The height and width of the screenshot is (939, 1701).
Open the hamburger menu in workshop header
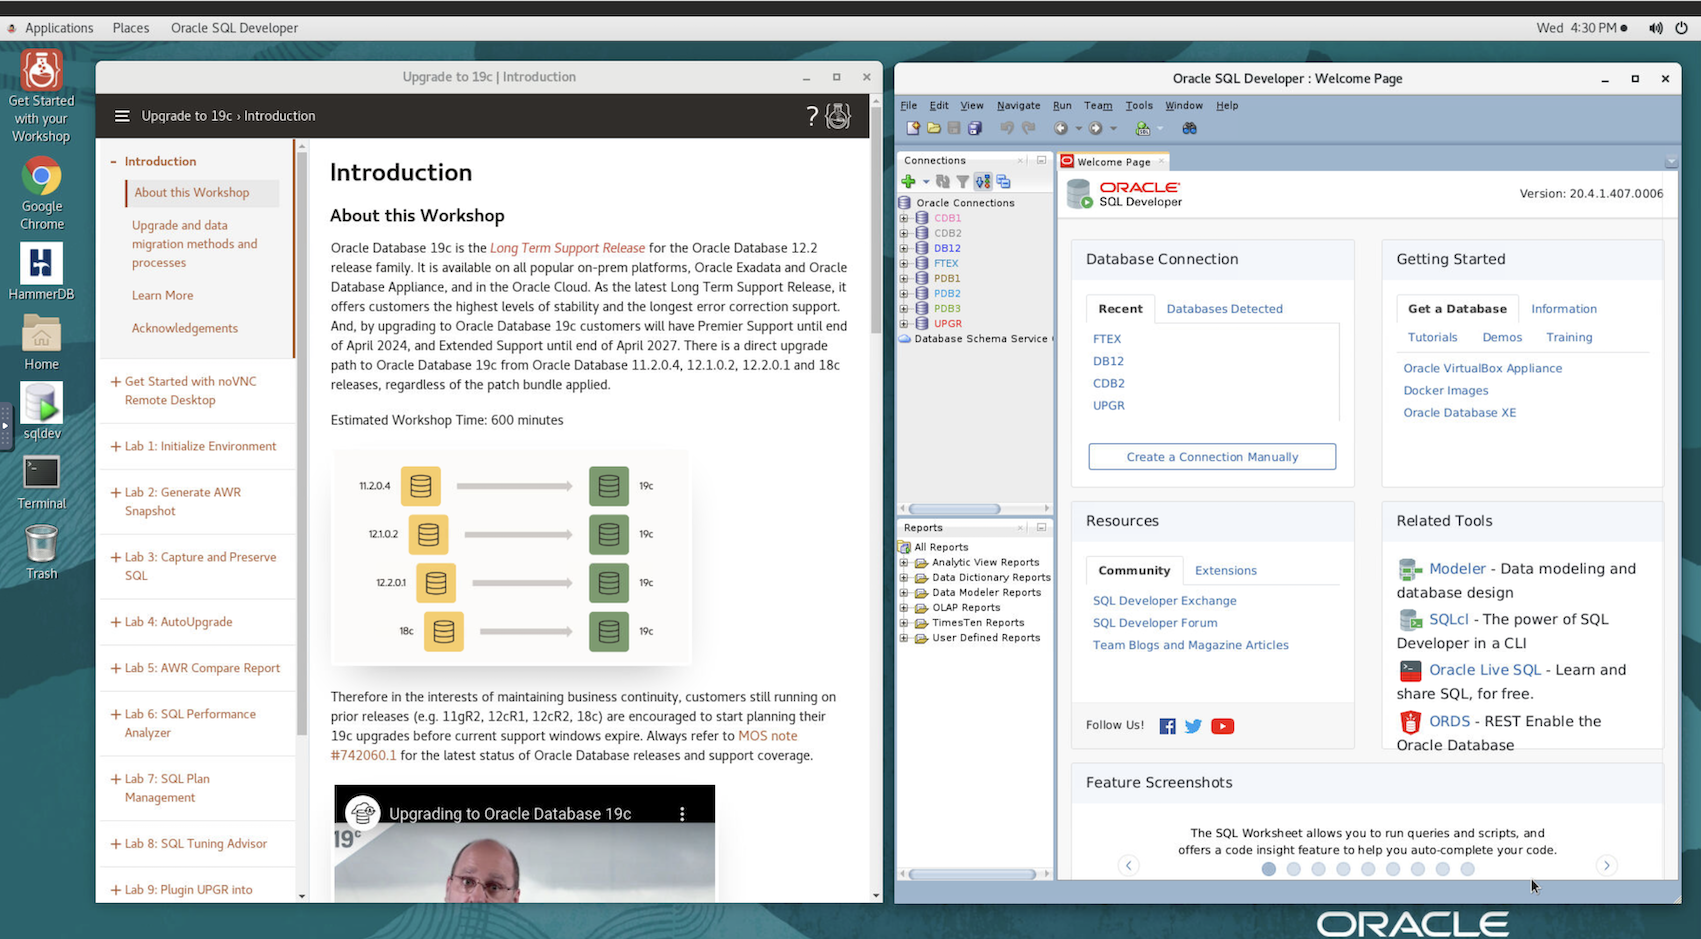click(x=122, y=116)
